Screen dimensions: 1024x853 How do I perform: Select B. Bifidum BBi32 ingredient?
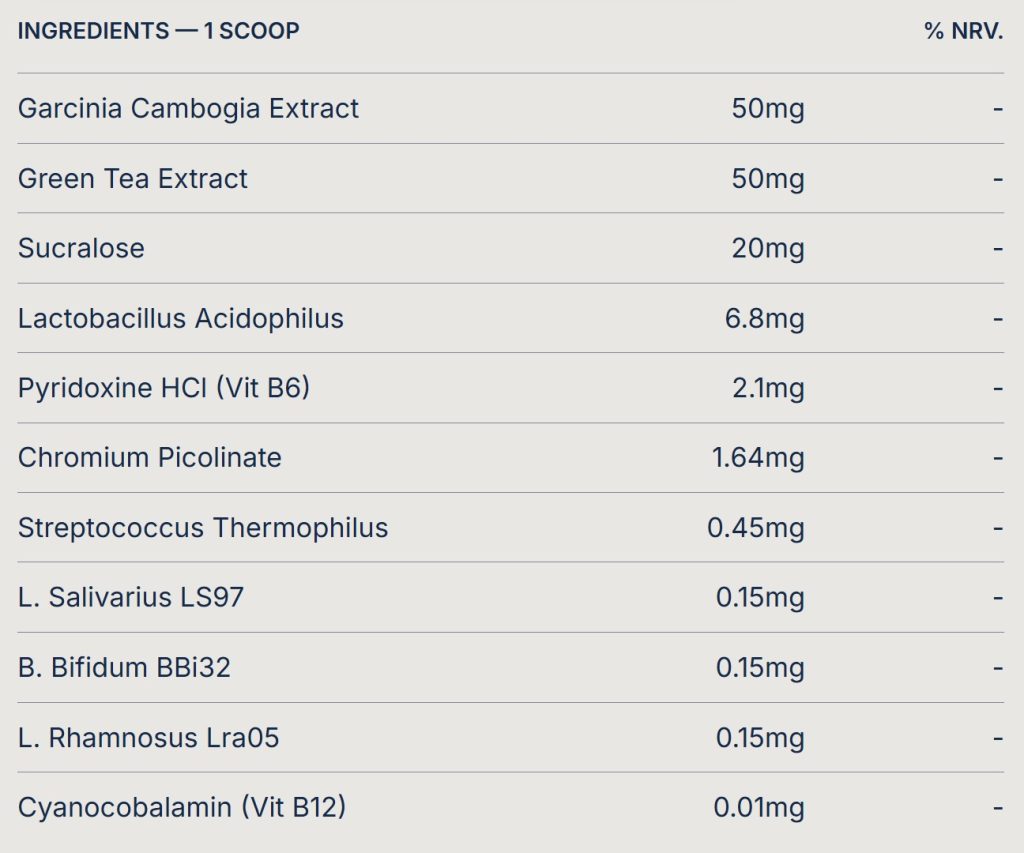pos(124,668)
